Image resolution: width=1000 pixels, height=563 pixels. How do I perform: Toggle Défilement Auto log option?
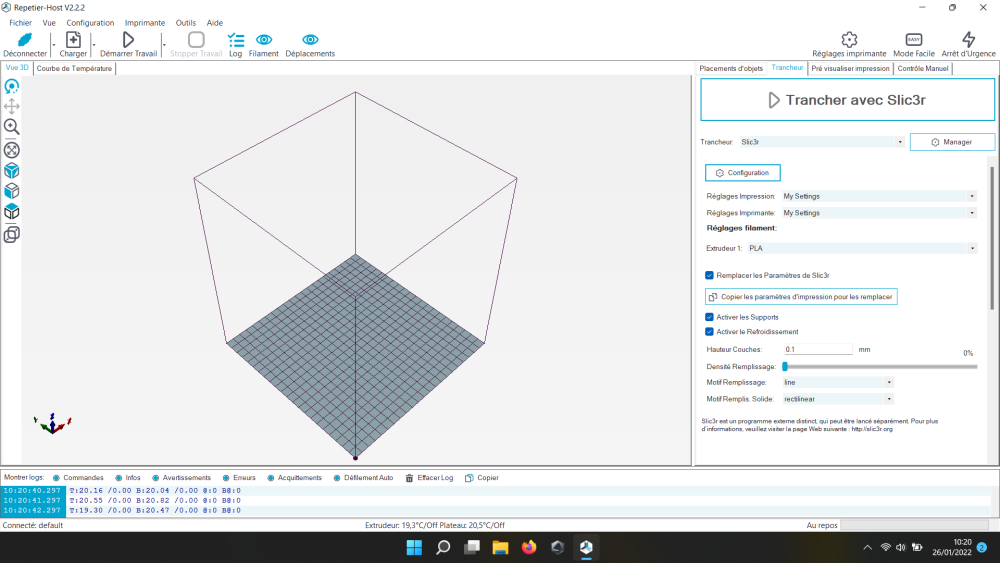363,478
